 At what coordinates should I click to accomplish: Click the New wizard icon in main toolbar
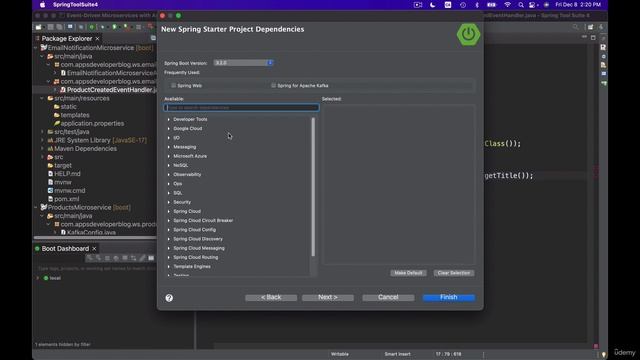(x=38, y=27)
